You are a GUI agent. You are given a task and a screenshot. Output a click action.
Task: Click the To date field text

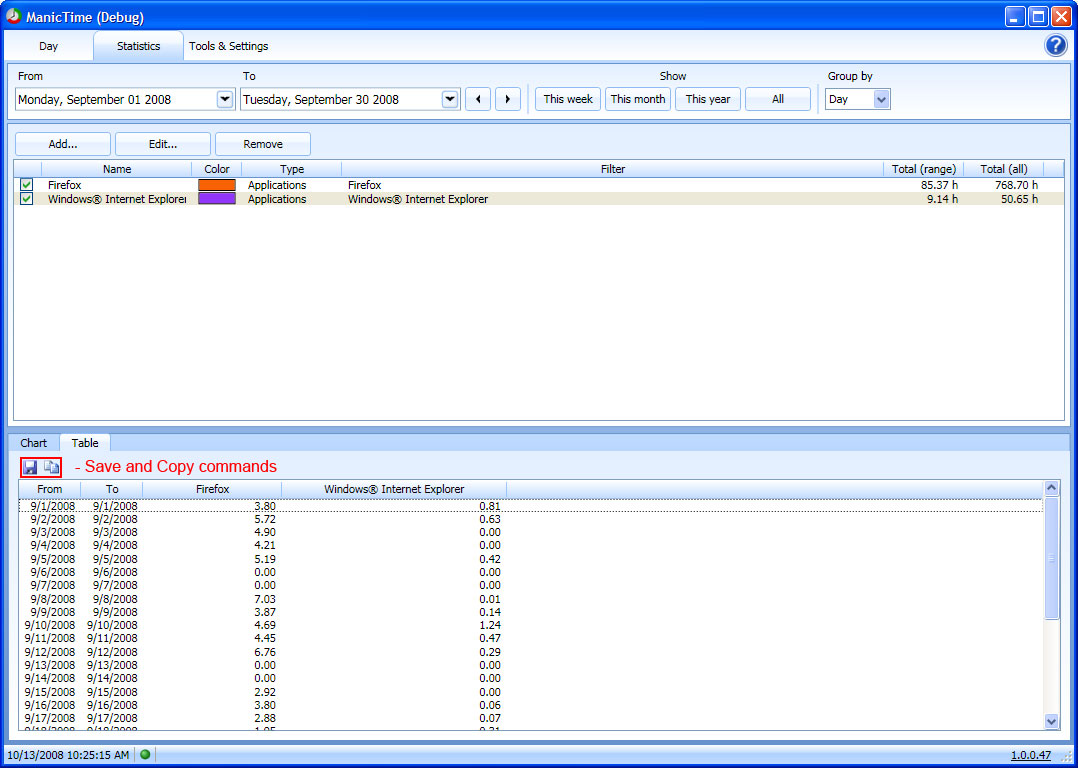pos(320,100)
